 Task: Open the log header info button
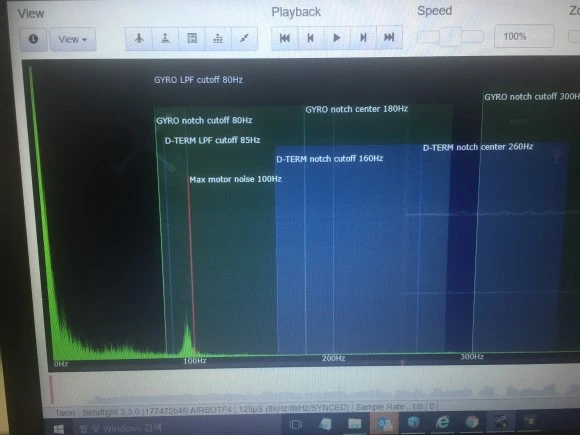(33, 39)
